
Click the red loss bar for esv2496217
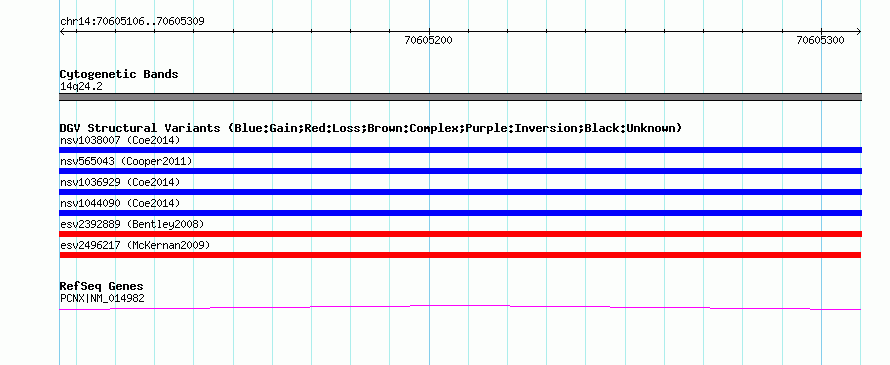pyautogui.click(x=460, y=255)
